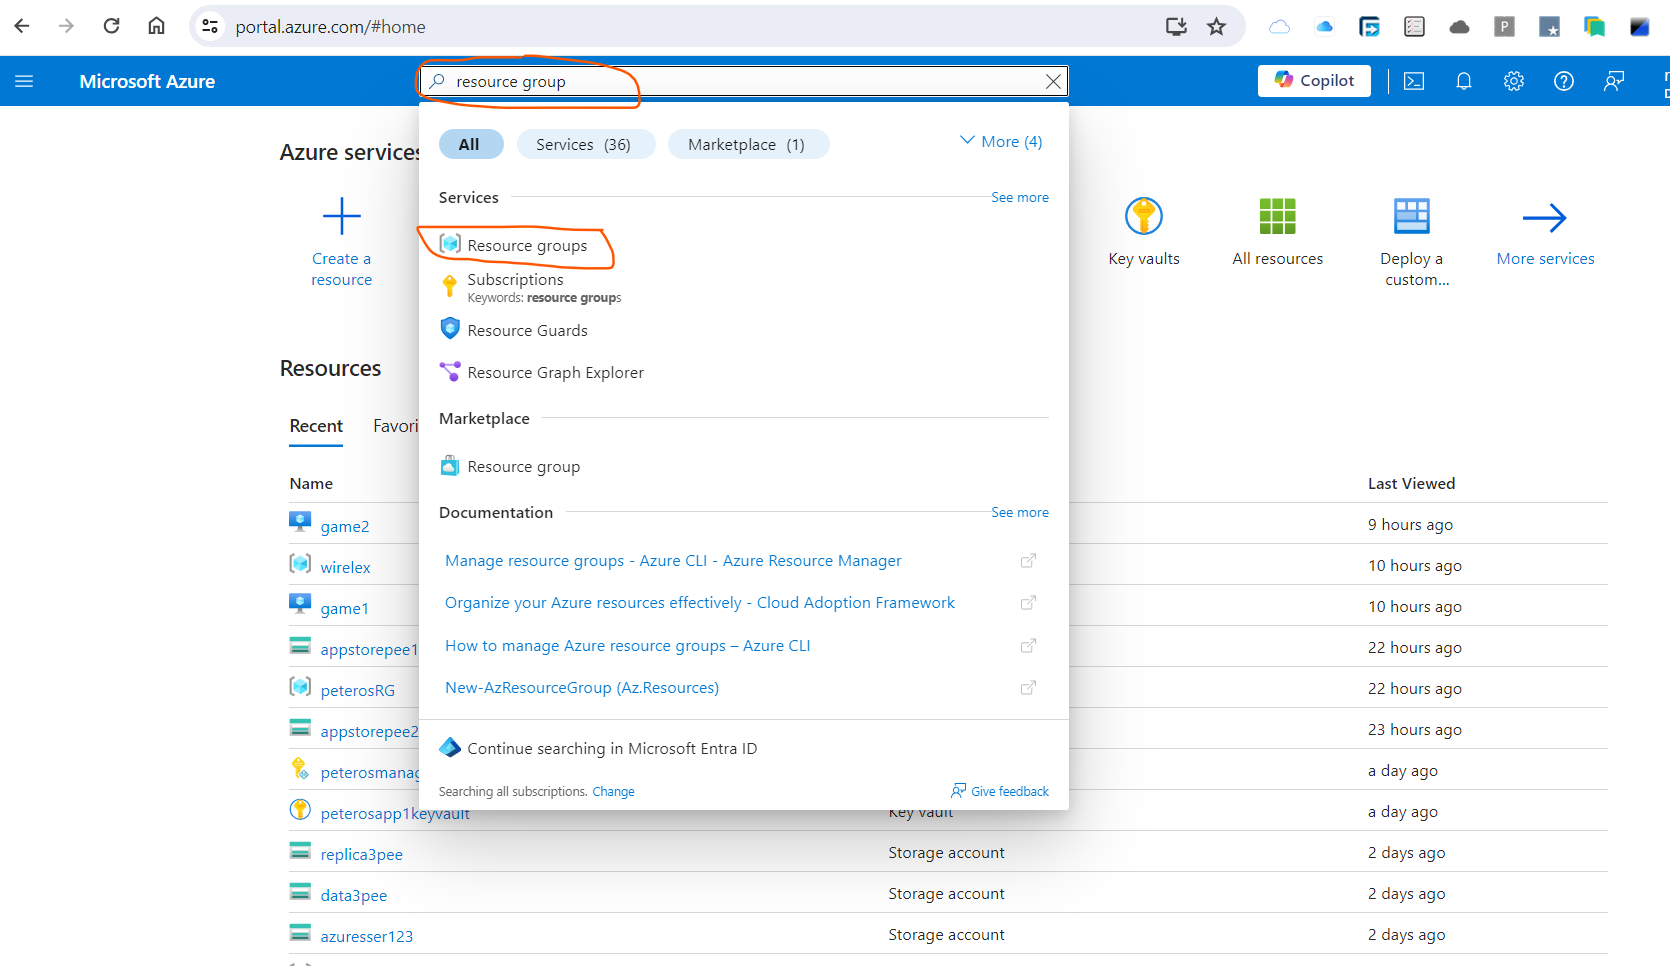The height and width of the screenshot is (966, 1670).
Task: Open the game2 resource
Action: point(345,526)
